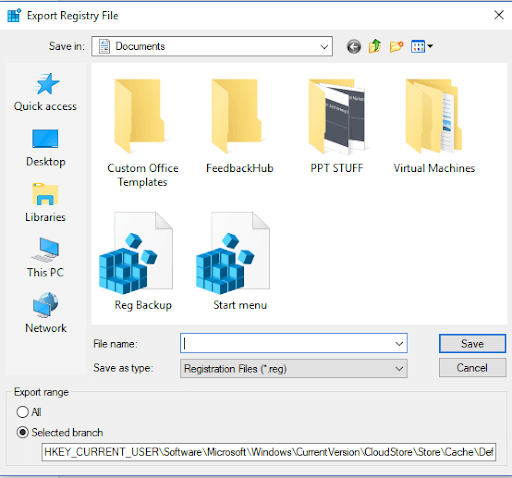Viewport: 512px width, 478px height.
Task: Click the Save button
Action: tap(472, 343)
